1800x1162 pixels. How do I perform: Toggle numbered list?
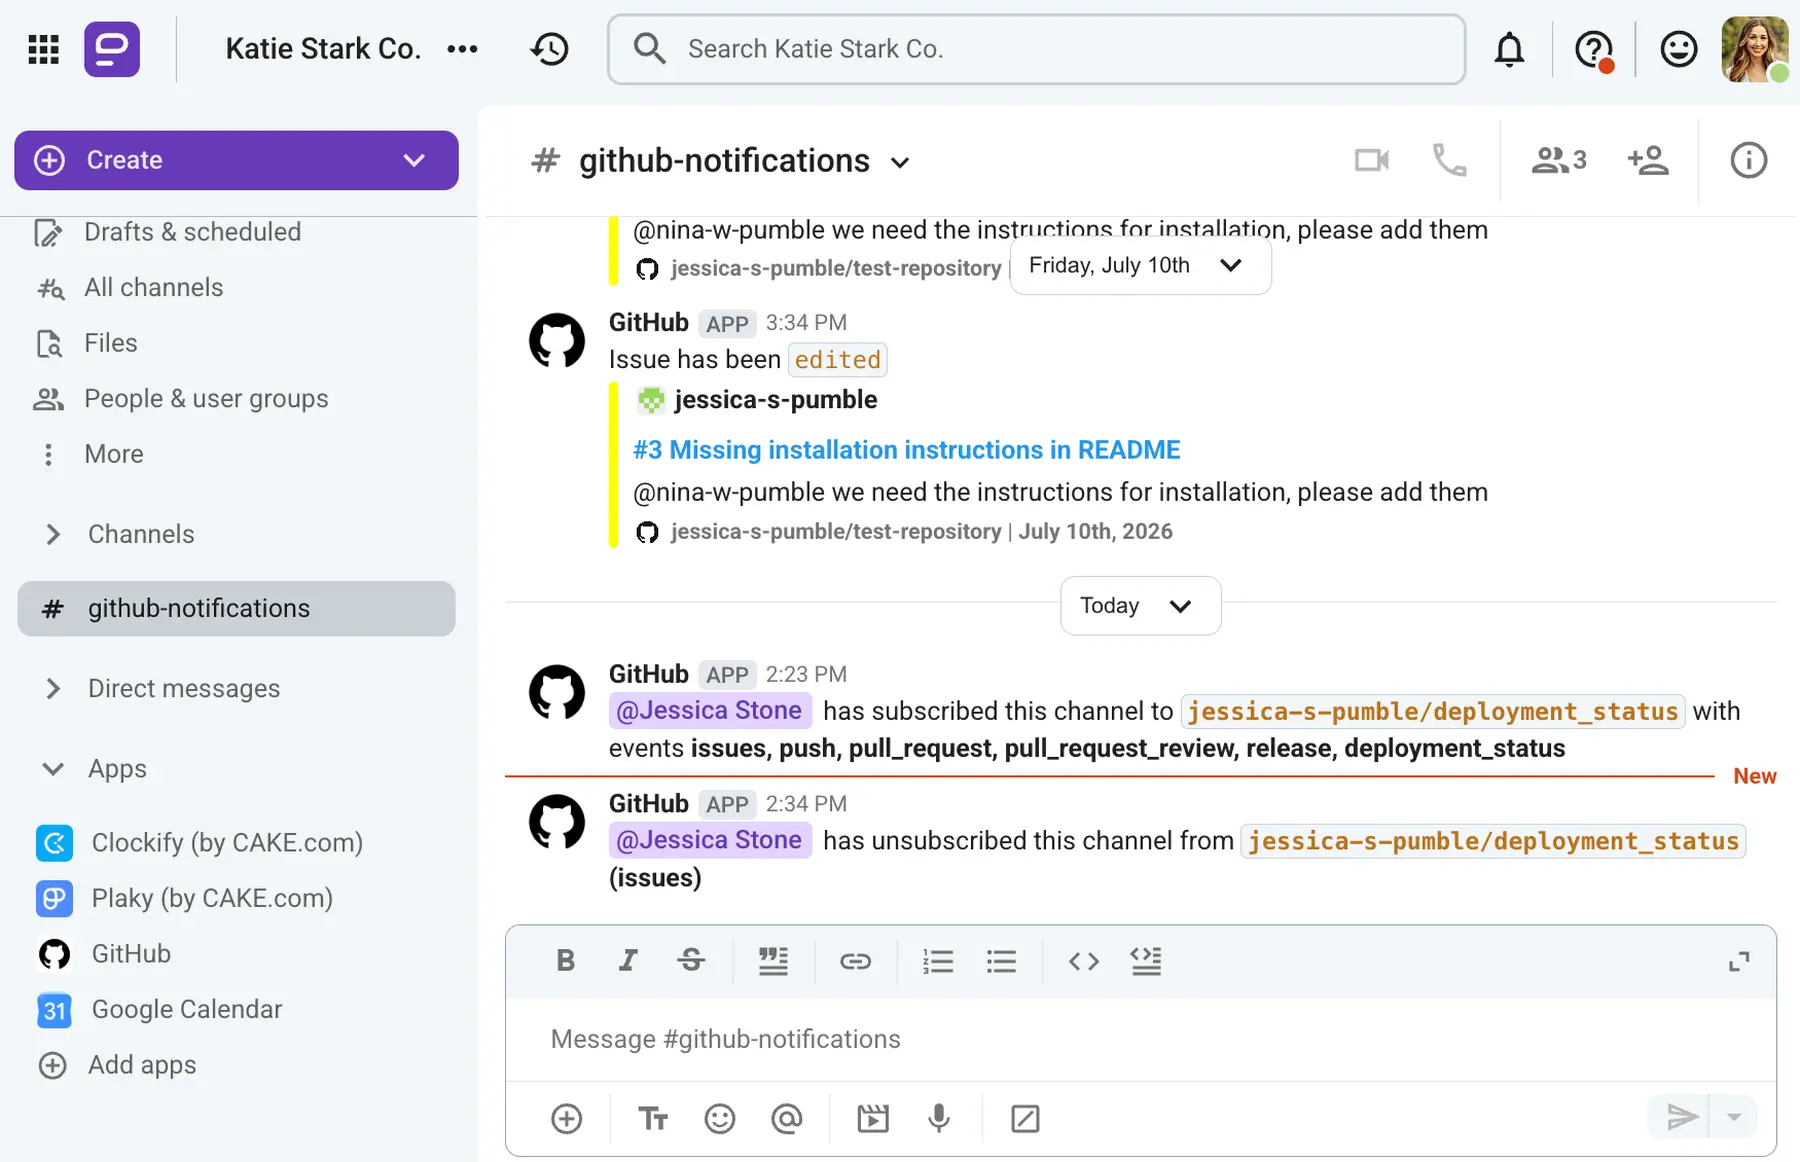[x=937, y=961]
